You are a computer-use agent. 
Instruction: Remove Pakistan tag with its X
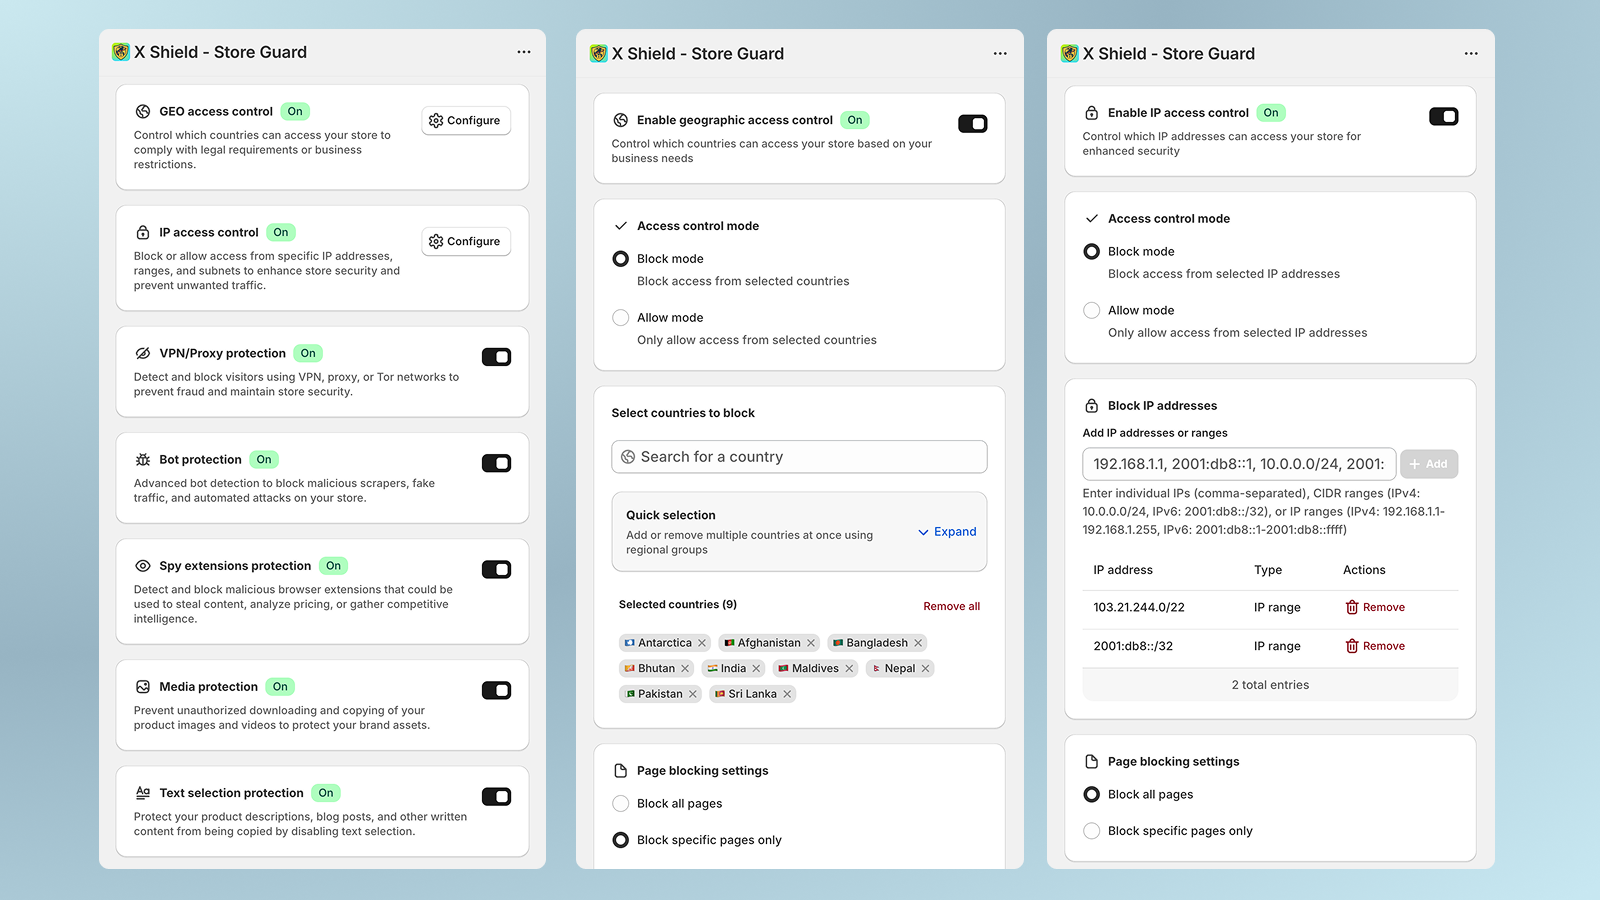692,694
